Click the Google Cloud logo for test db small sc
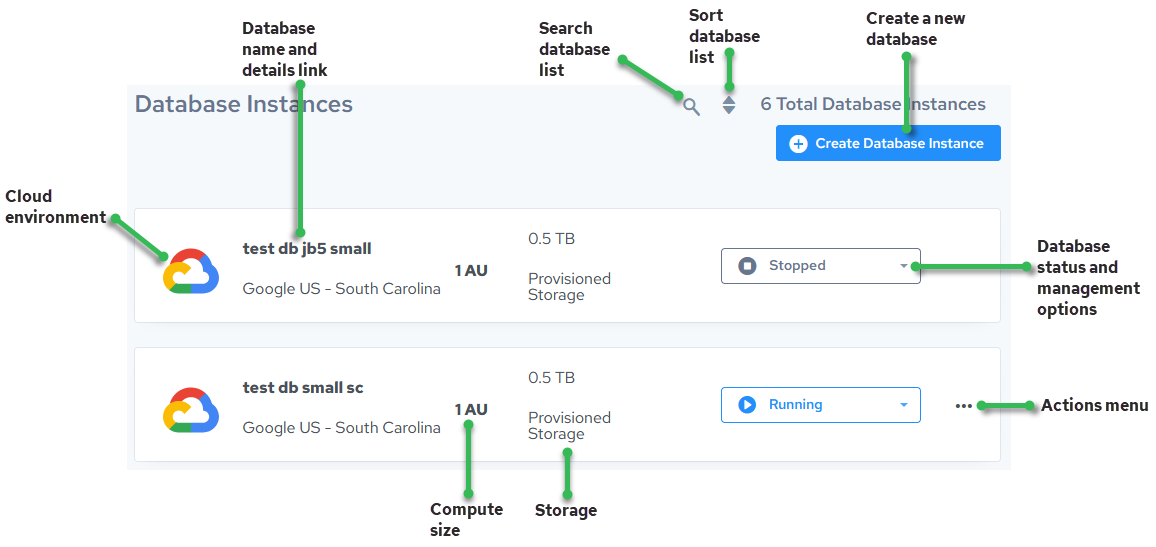Screen dimensions: 1156x547 (x=190, y=410)
